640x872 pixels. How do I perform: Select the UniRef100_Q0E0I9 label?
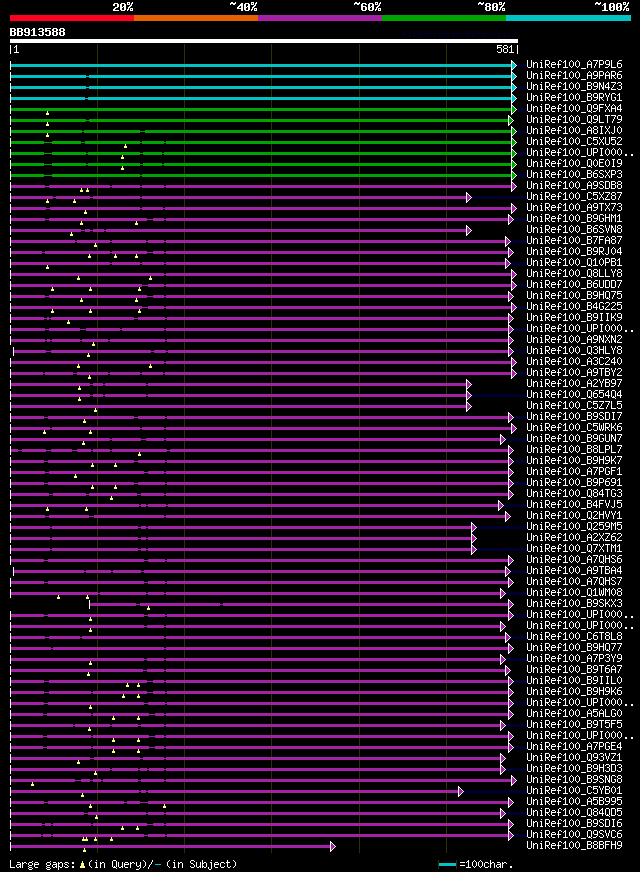click(574, 164)
